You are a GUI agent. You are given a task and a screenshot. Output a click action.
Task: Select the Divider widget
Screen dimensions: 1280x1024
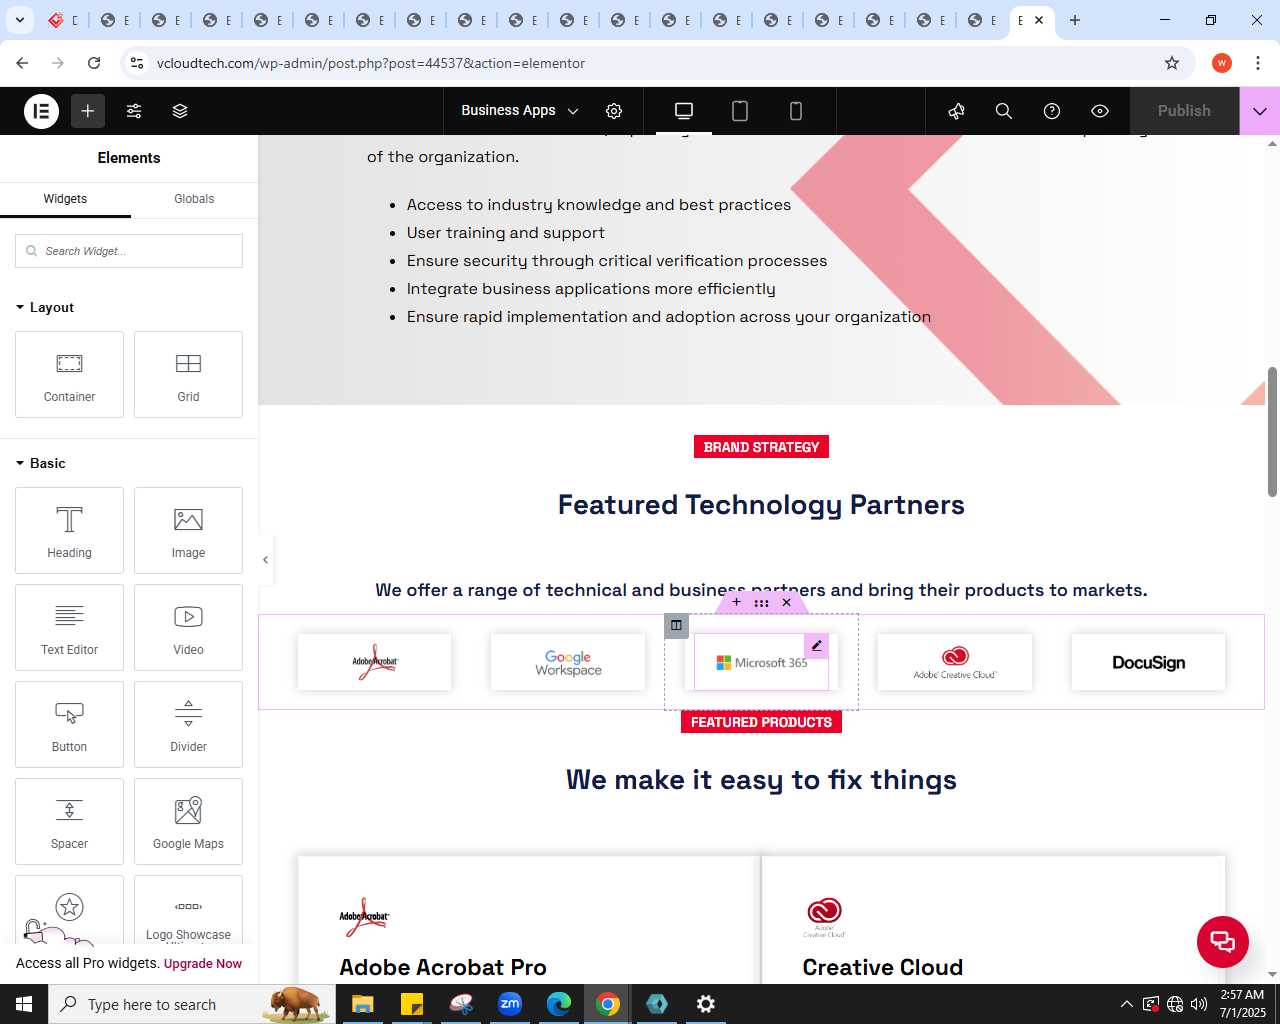[x=188, y=724]
